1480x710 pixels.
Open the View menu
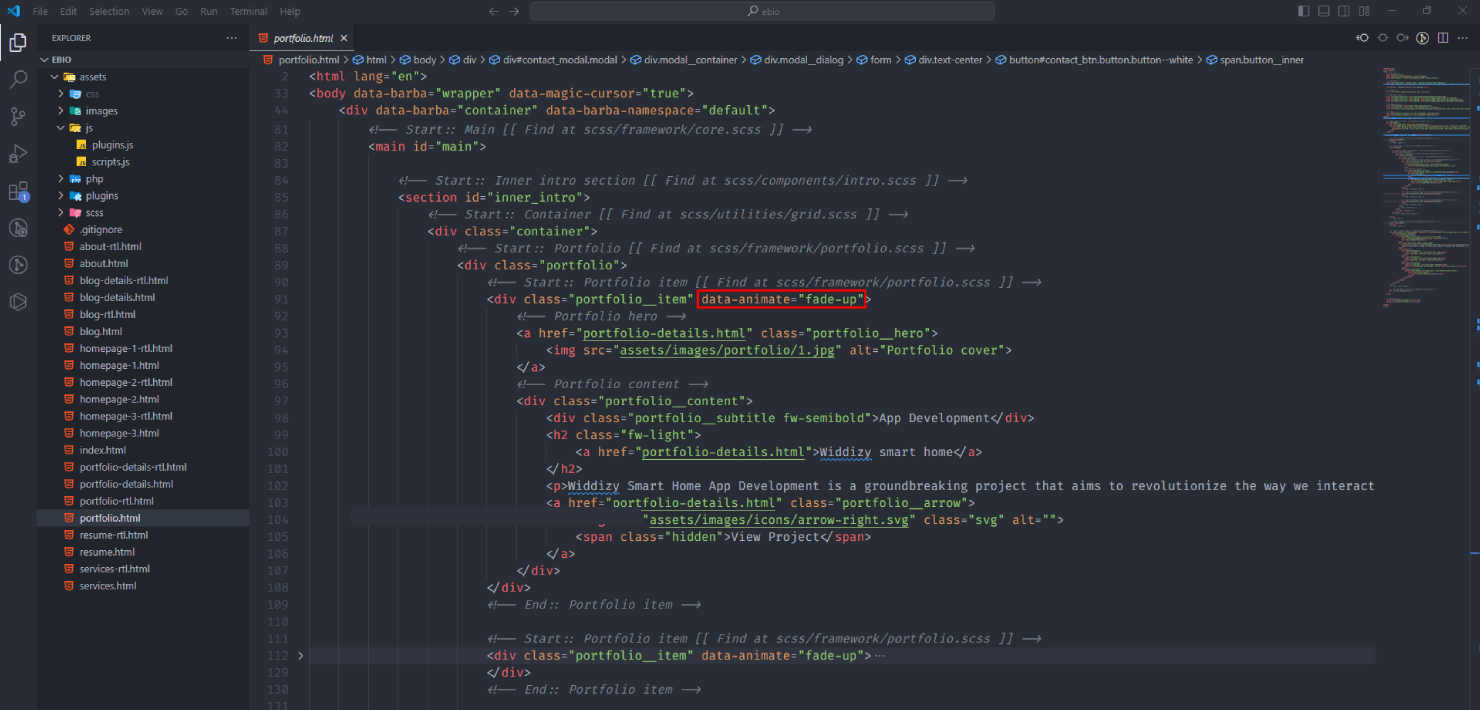[152, 11]
